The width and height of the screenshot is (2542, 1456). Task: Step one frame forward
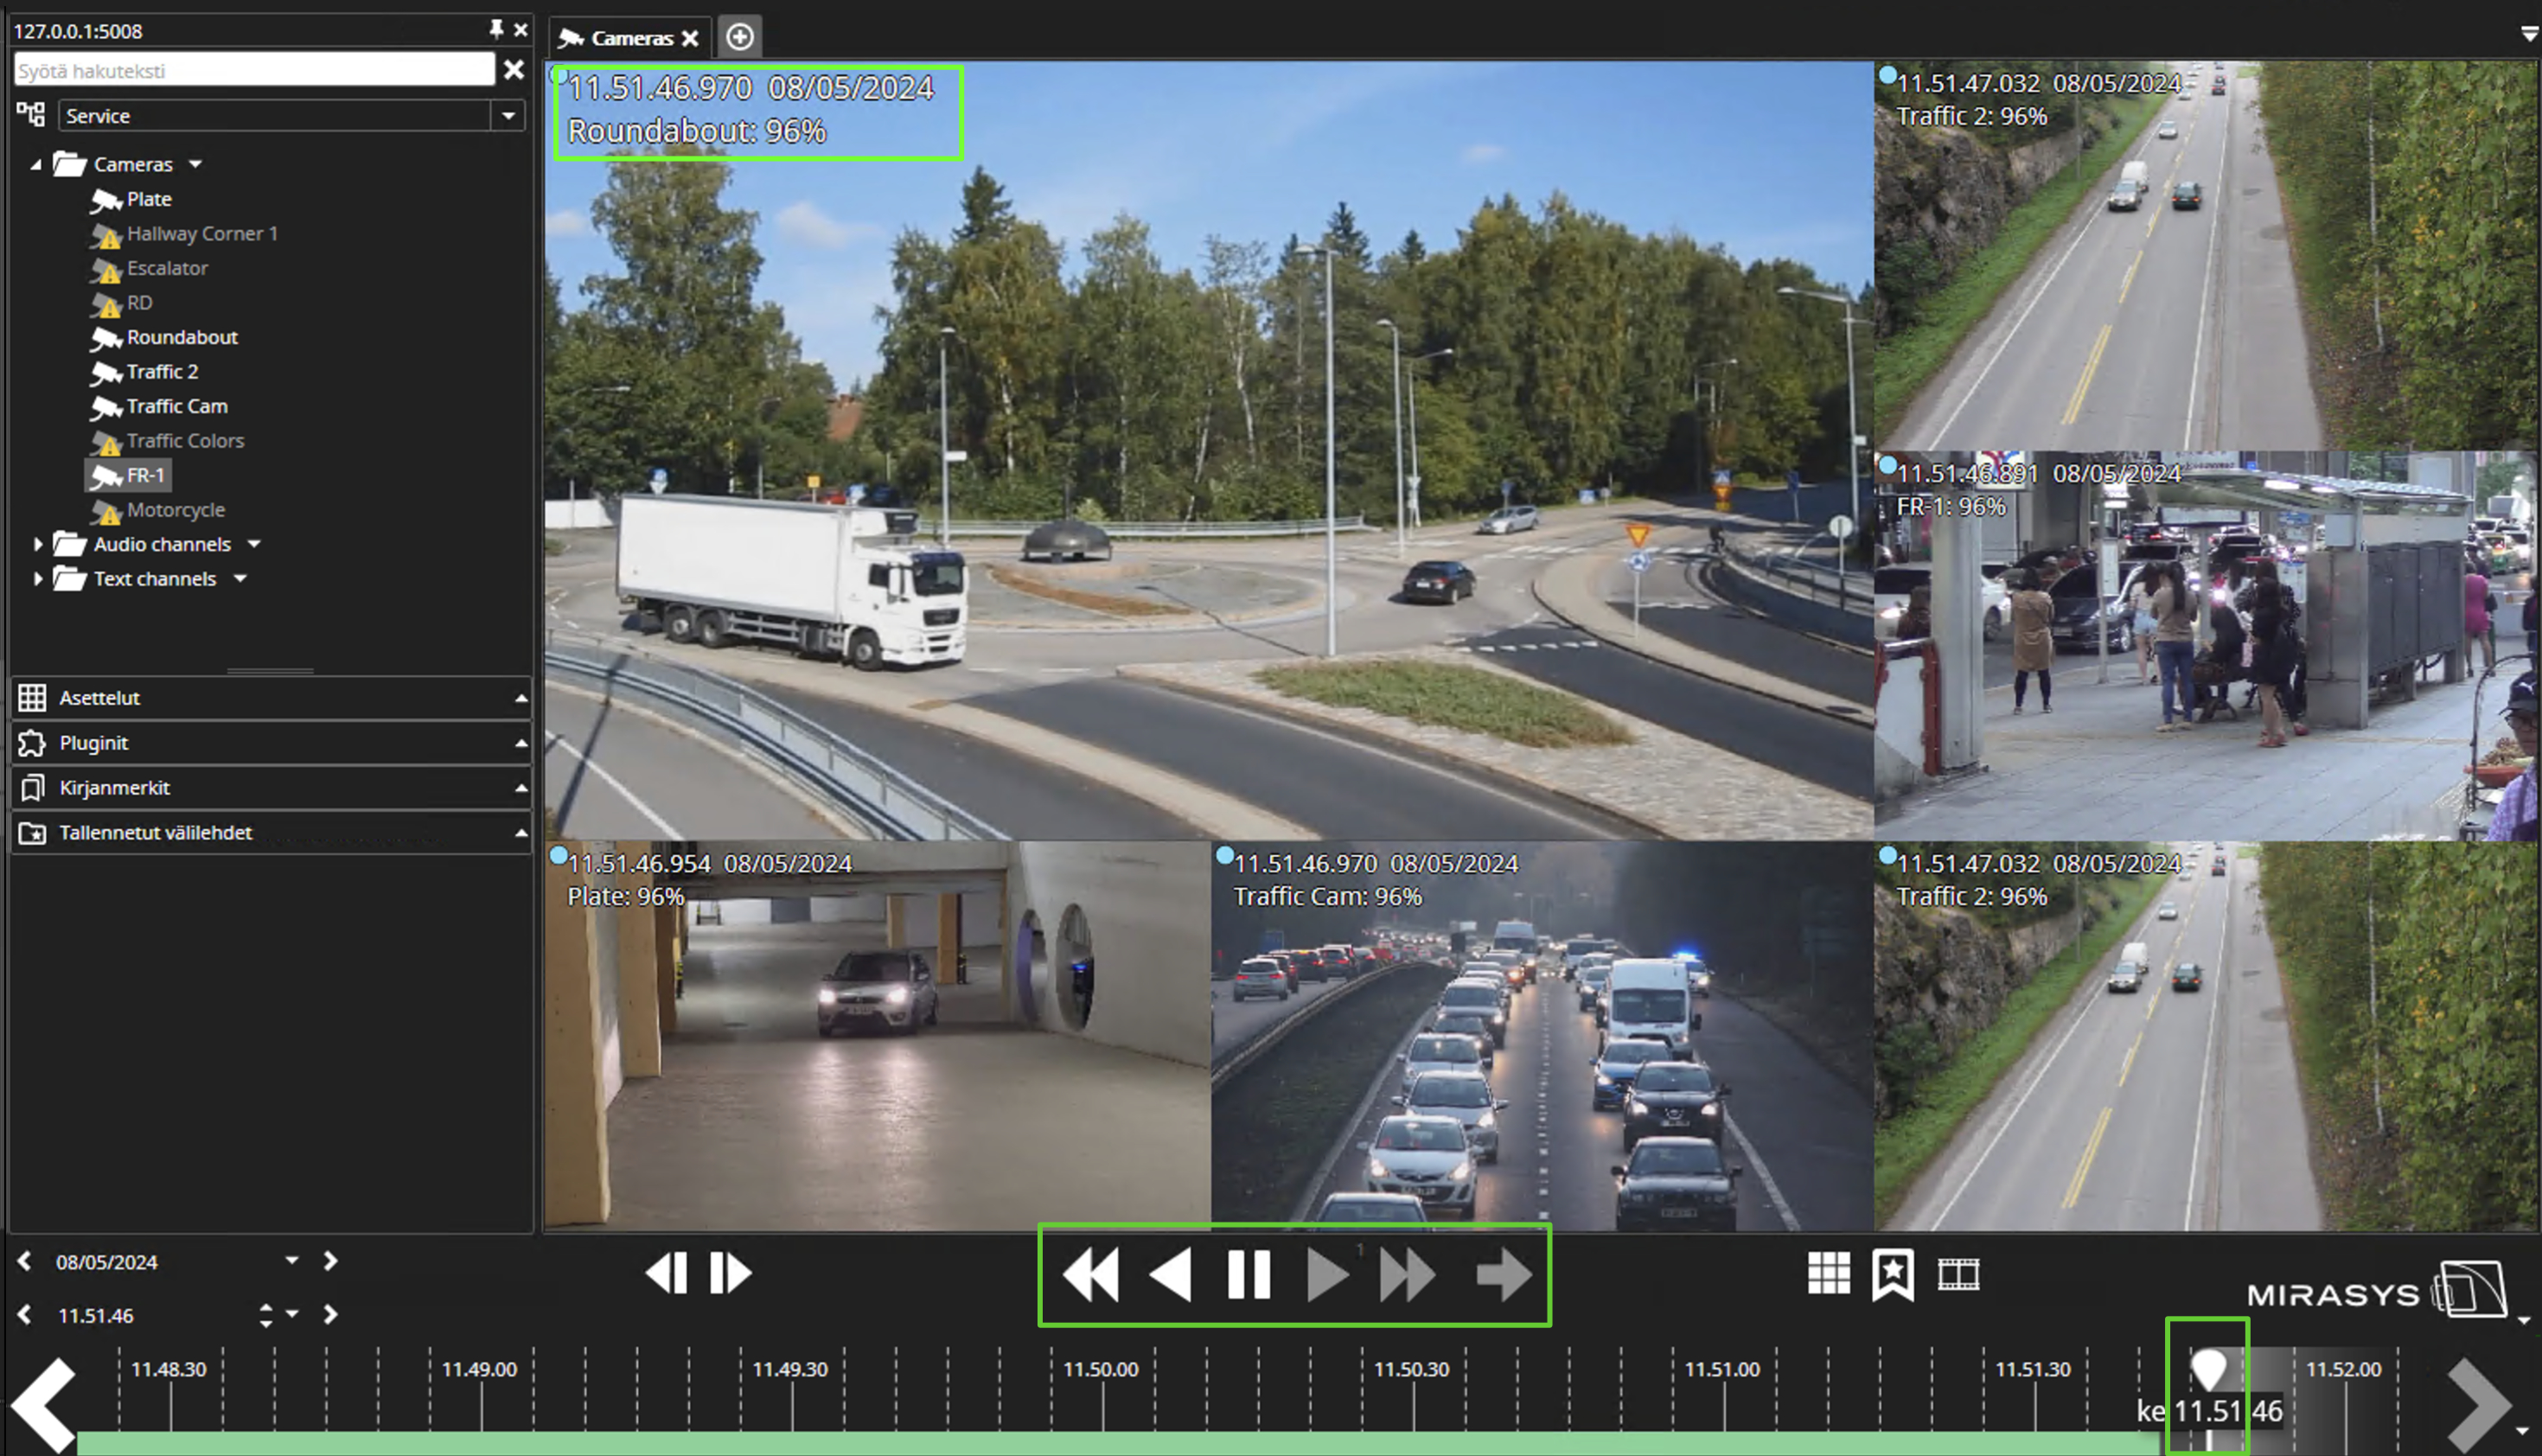[730, 1274]
